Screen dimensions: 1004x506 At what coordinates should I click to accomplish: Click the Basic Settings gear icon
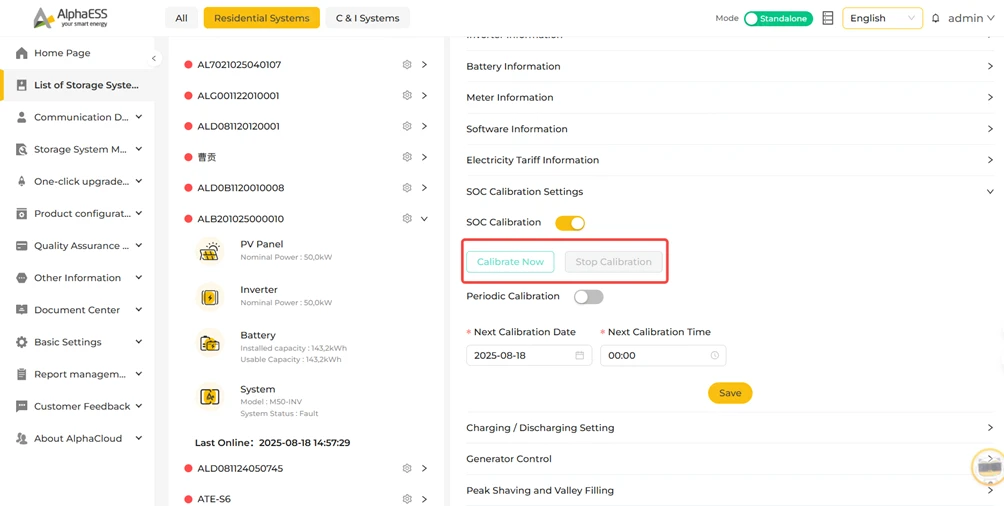click(22, 342)
